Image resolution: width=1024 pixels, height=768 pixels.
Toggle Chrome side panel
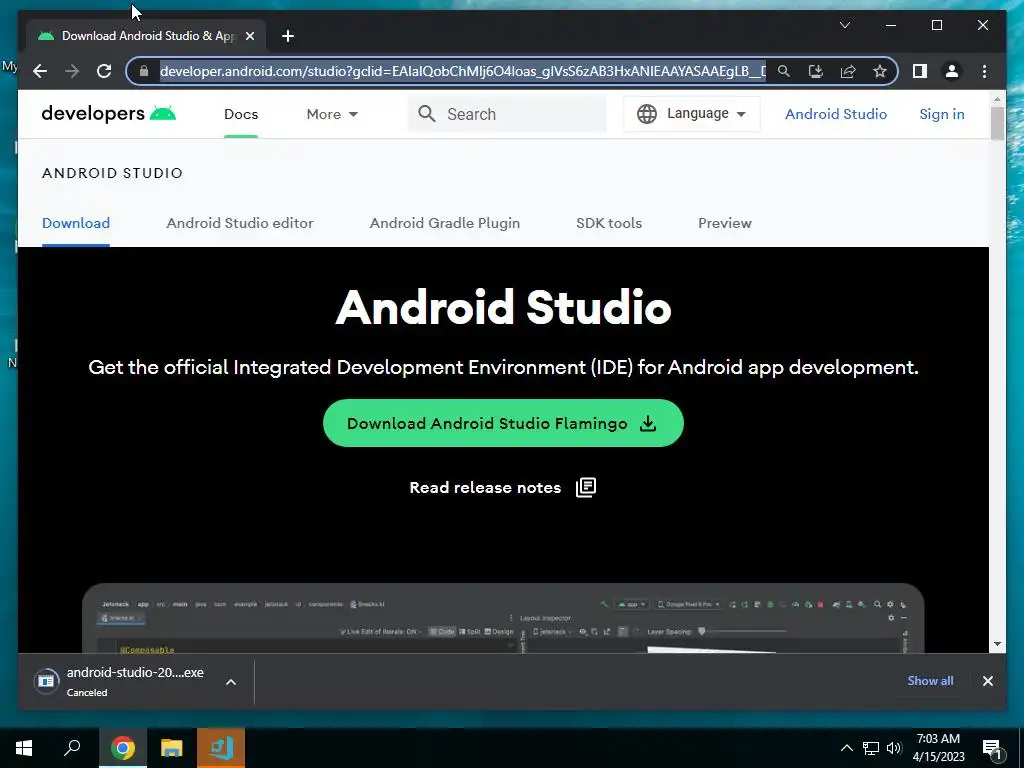pyautogui.click(x=920, y=71)
